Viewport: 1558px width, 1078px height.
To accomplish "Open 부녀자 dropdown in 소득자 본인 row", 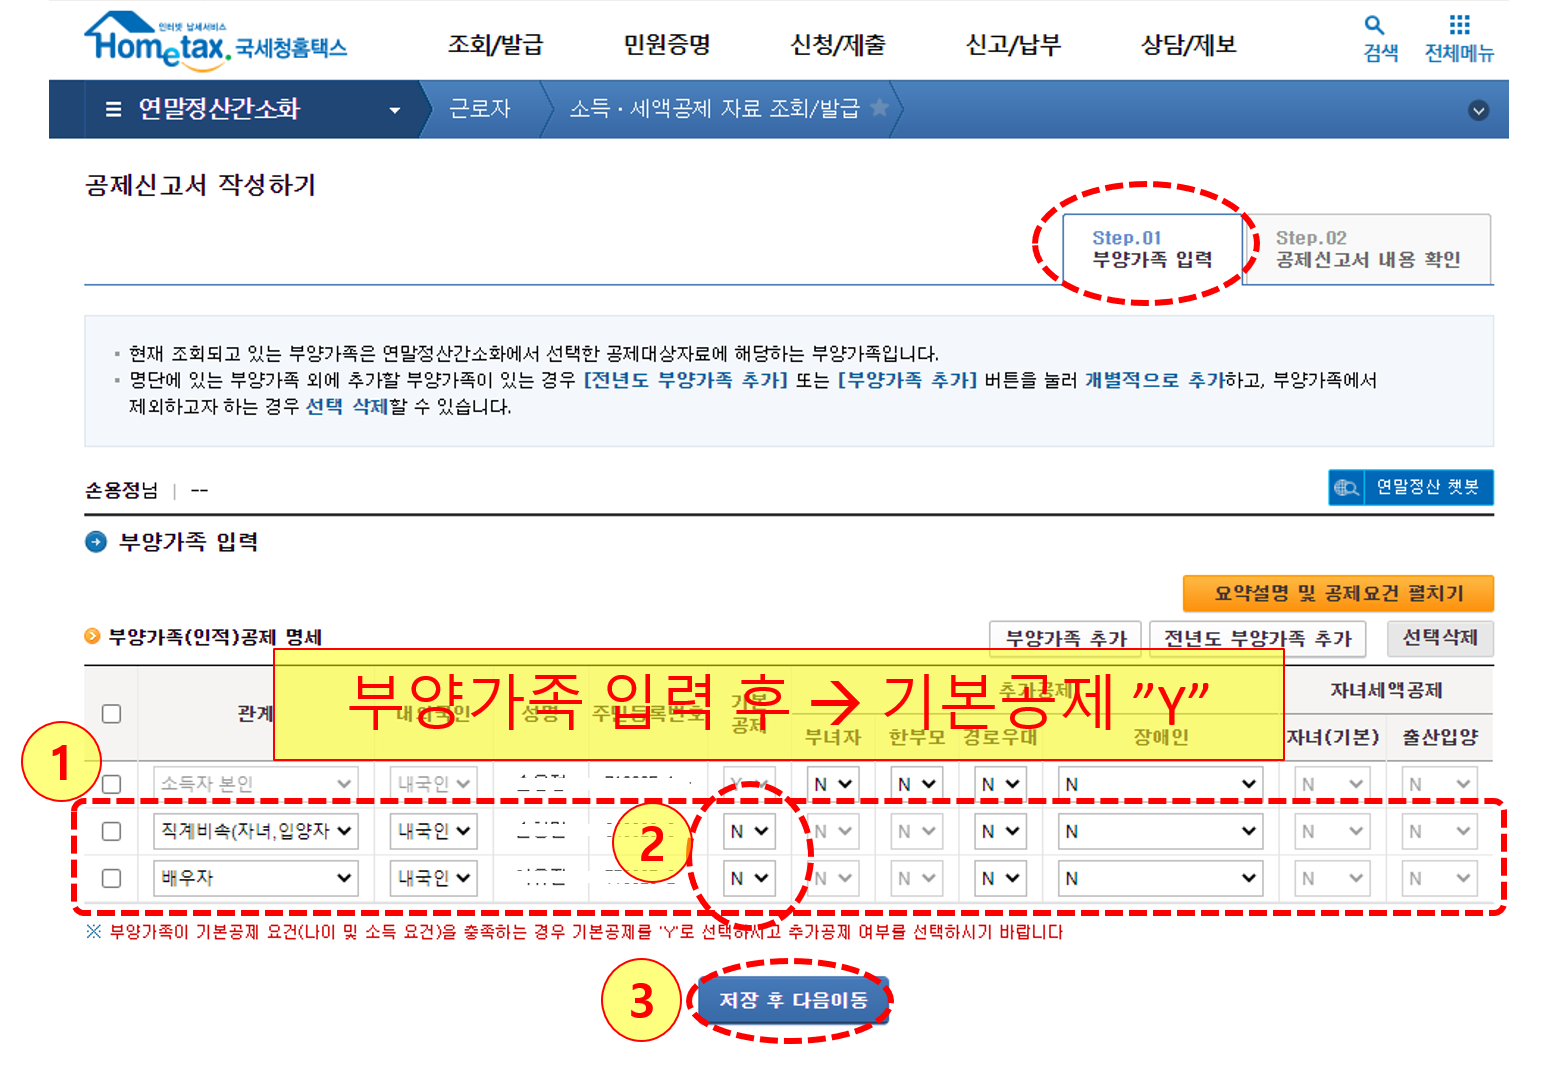I will (833, 784).
